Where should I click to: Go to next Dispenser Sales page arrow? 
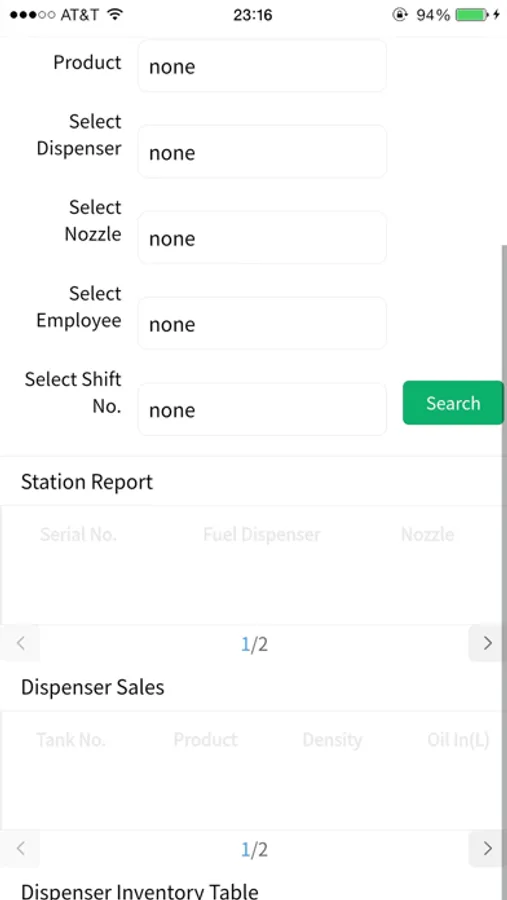click(487, 848)
